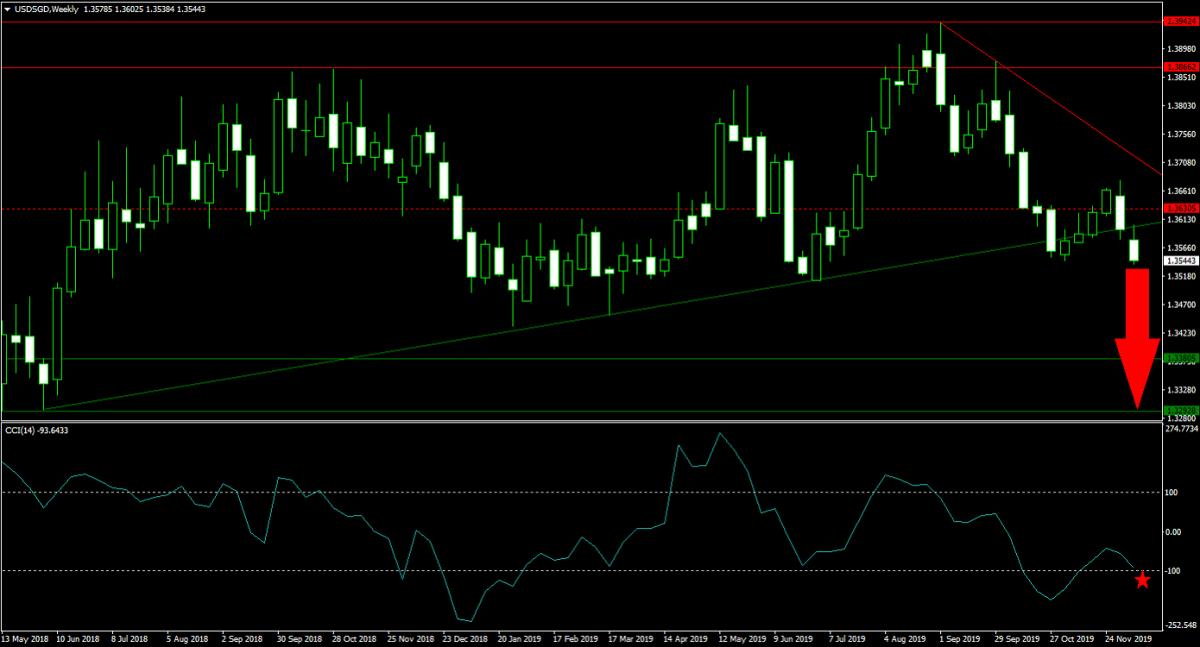The image size is (1200, 647).
Task: Click the triangle beside USDSGD,Weekly title
Action: click(x=7, y=8)
